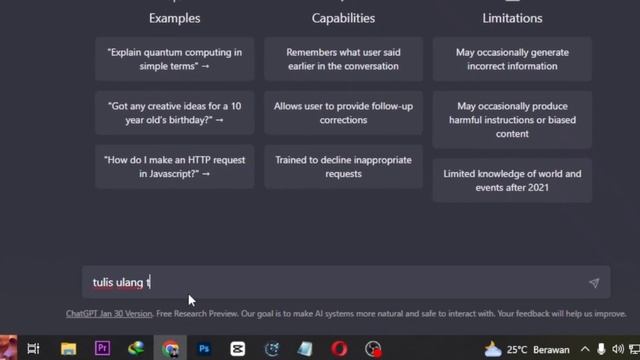The width and height of the screenshot is (640, 360).
Task: Open Task View on the taskbar
Action: [x=33, y=349]
